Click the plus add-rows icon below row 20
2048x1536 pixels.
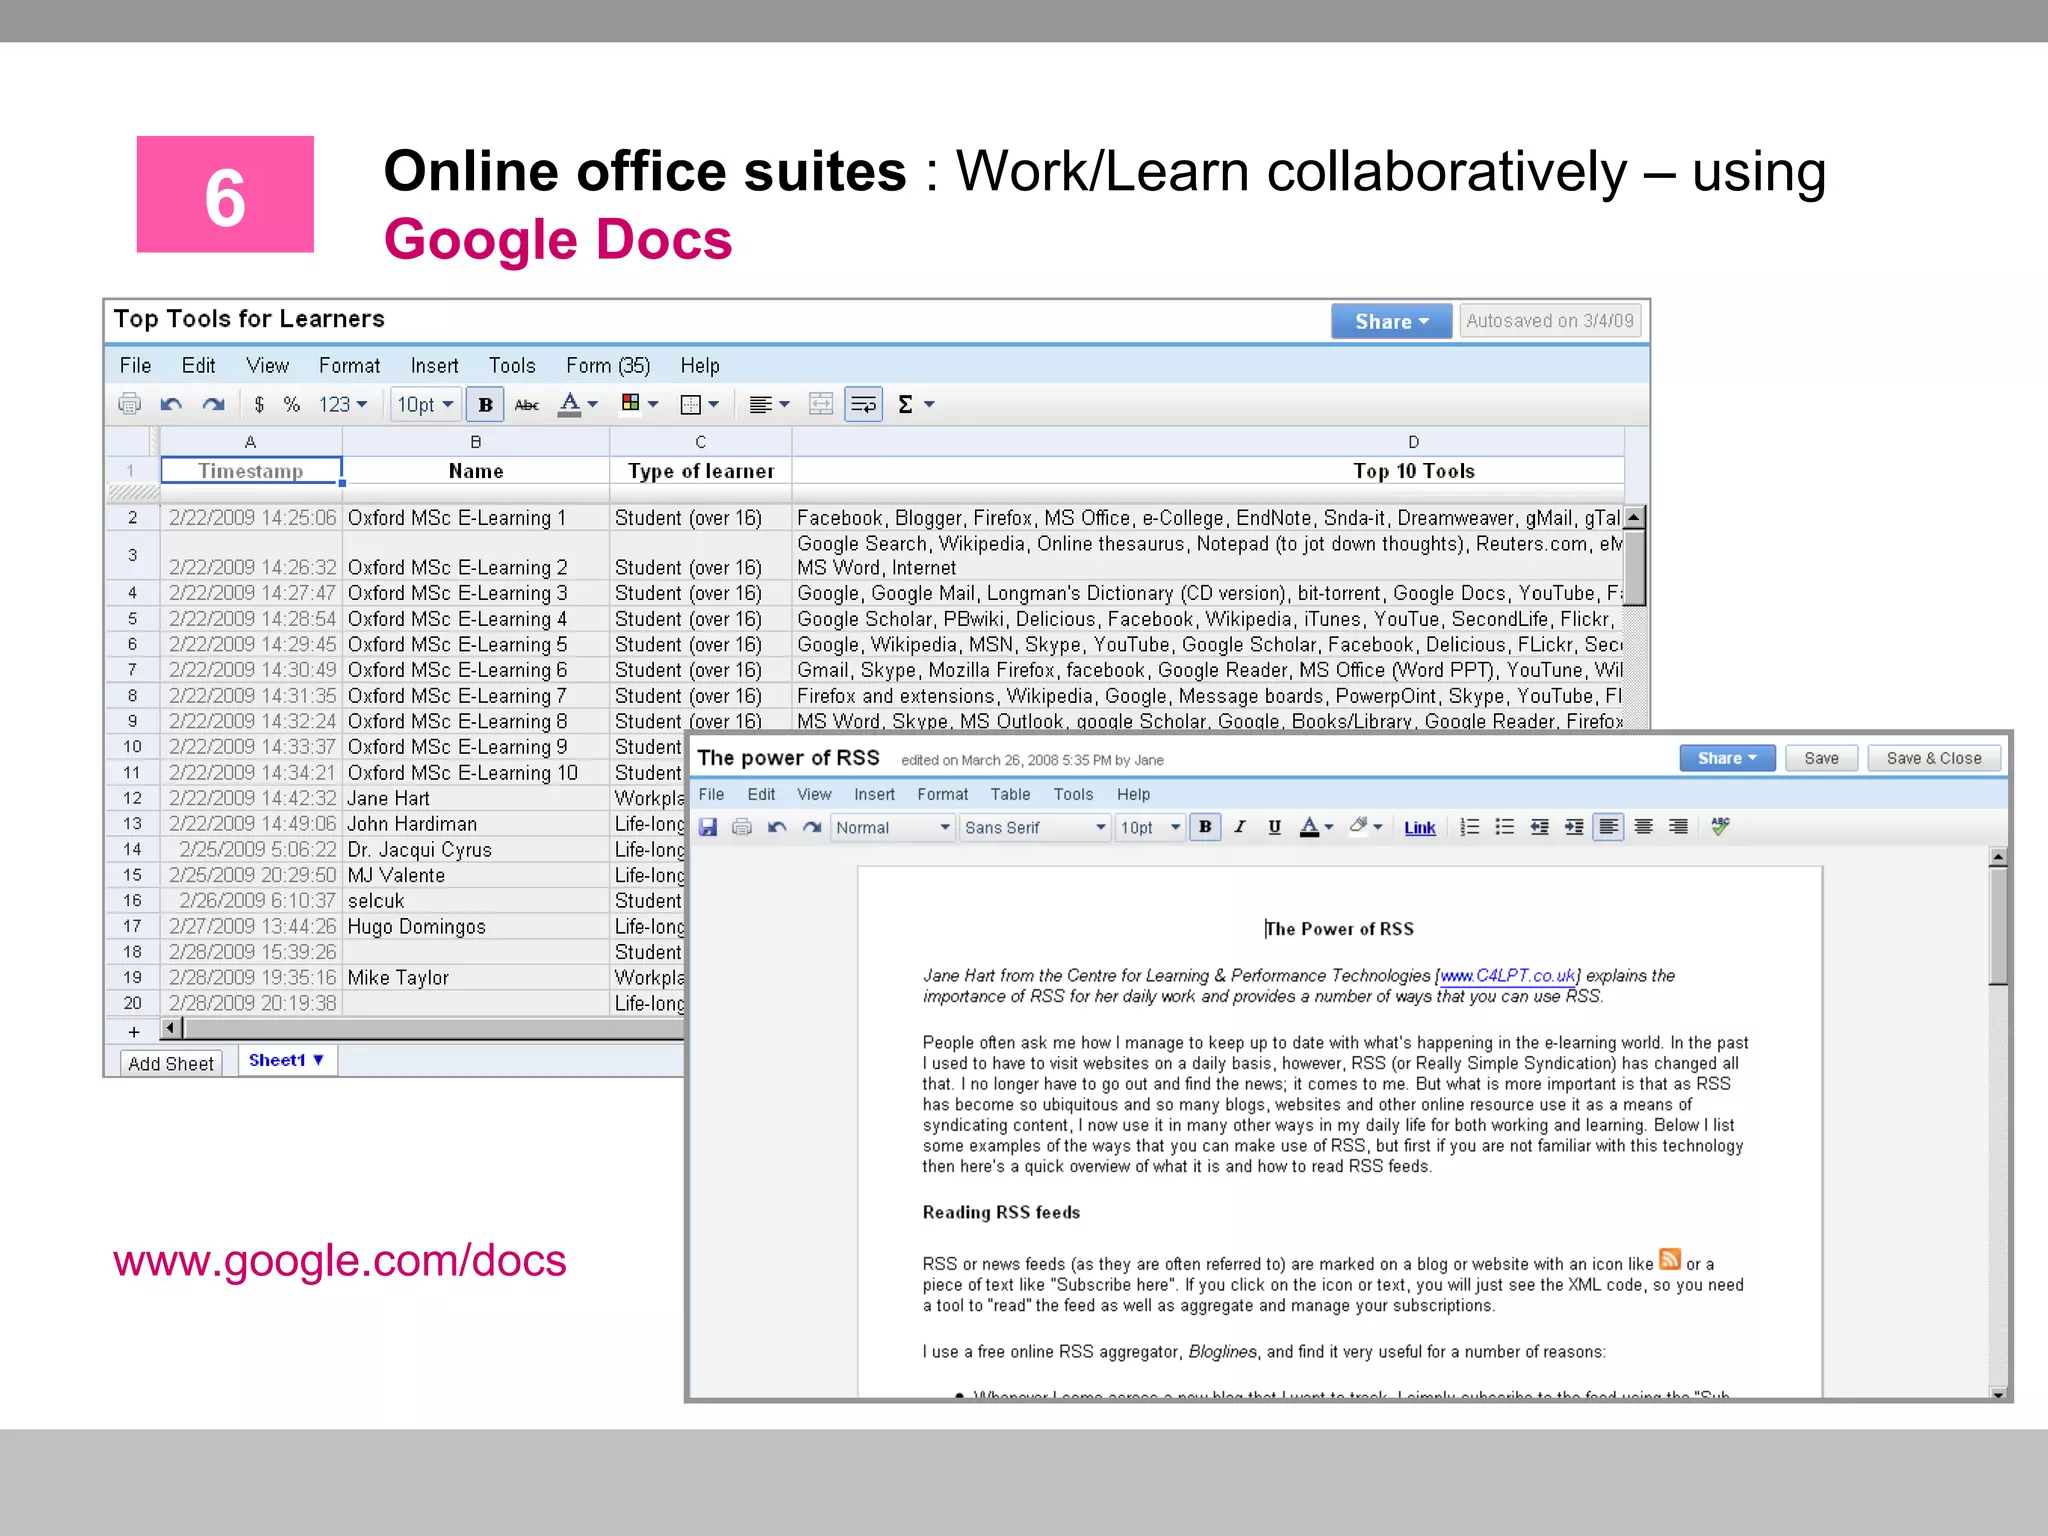[134, 1031]
